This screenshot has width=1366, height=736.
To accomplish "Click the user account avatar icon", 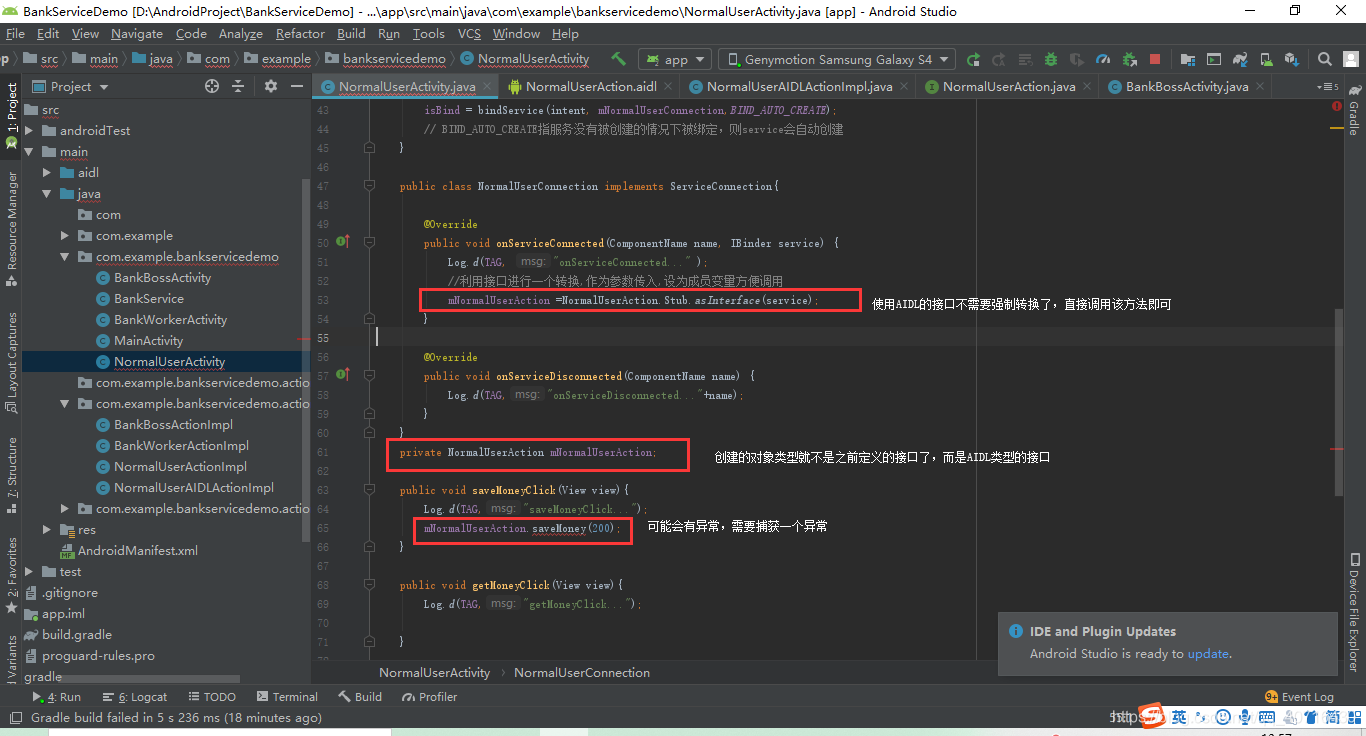I will tap(1350, 59).
